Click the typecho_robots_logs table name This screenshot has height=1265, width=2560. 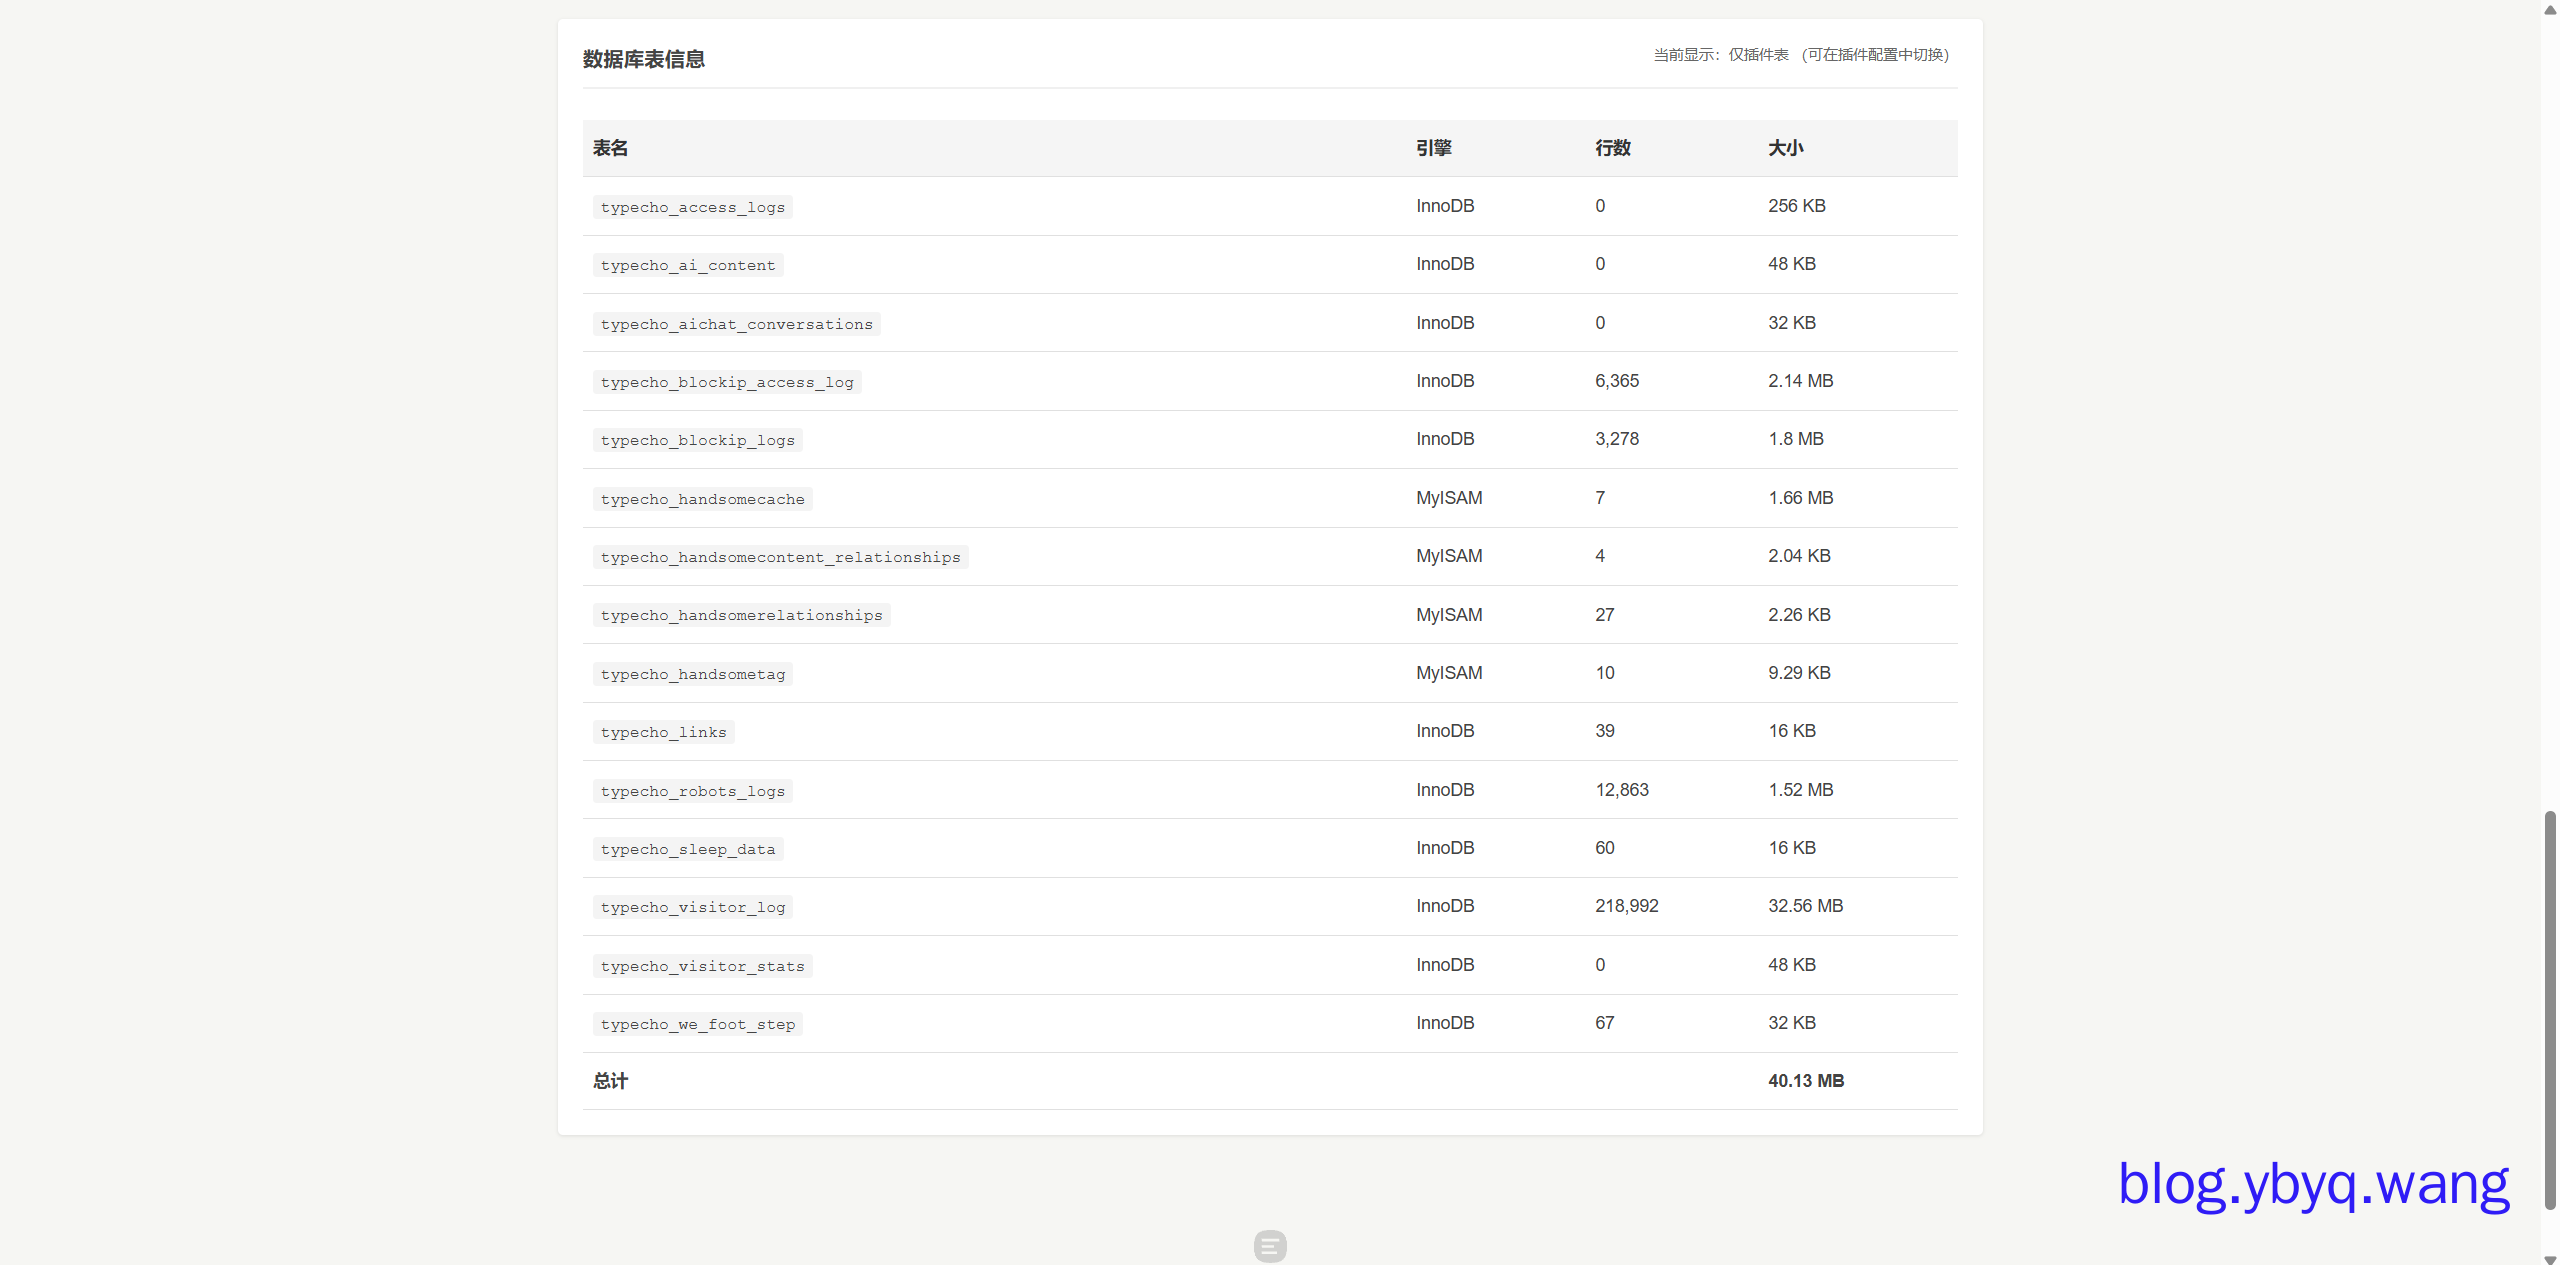coord(692,791)
